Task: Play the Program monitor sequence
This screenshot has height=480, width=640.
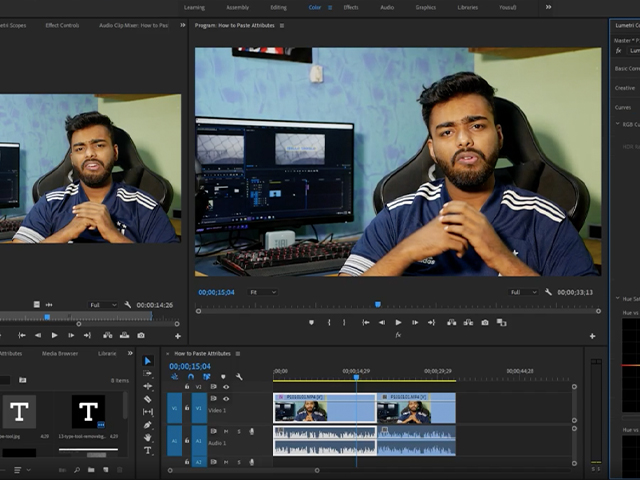Action: pyautogui.click(x=398, y=322)
